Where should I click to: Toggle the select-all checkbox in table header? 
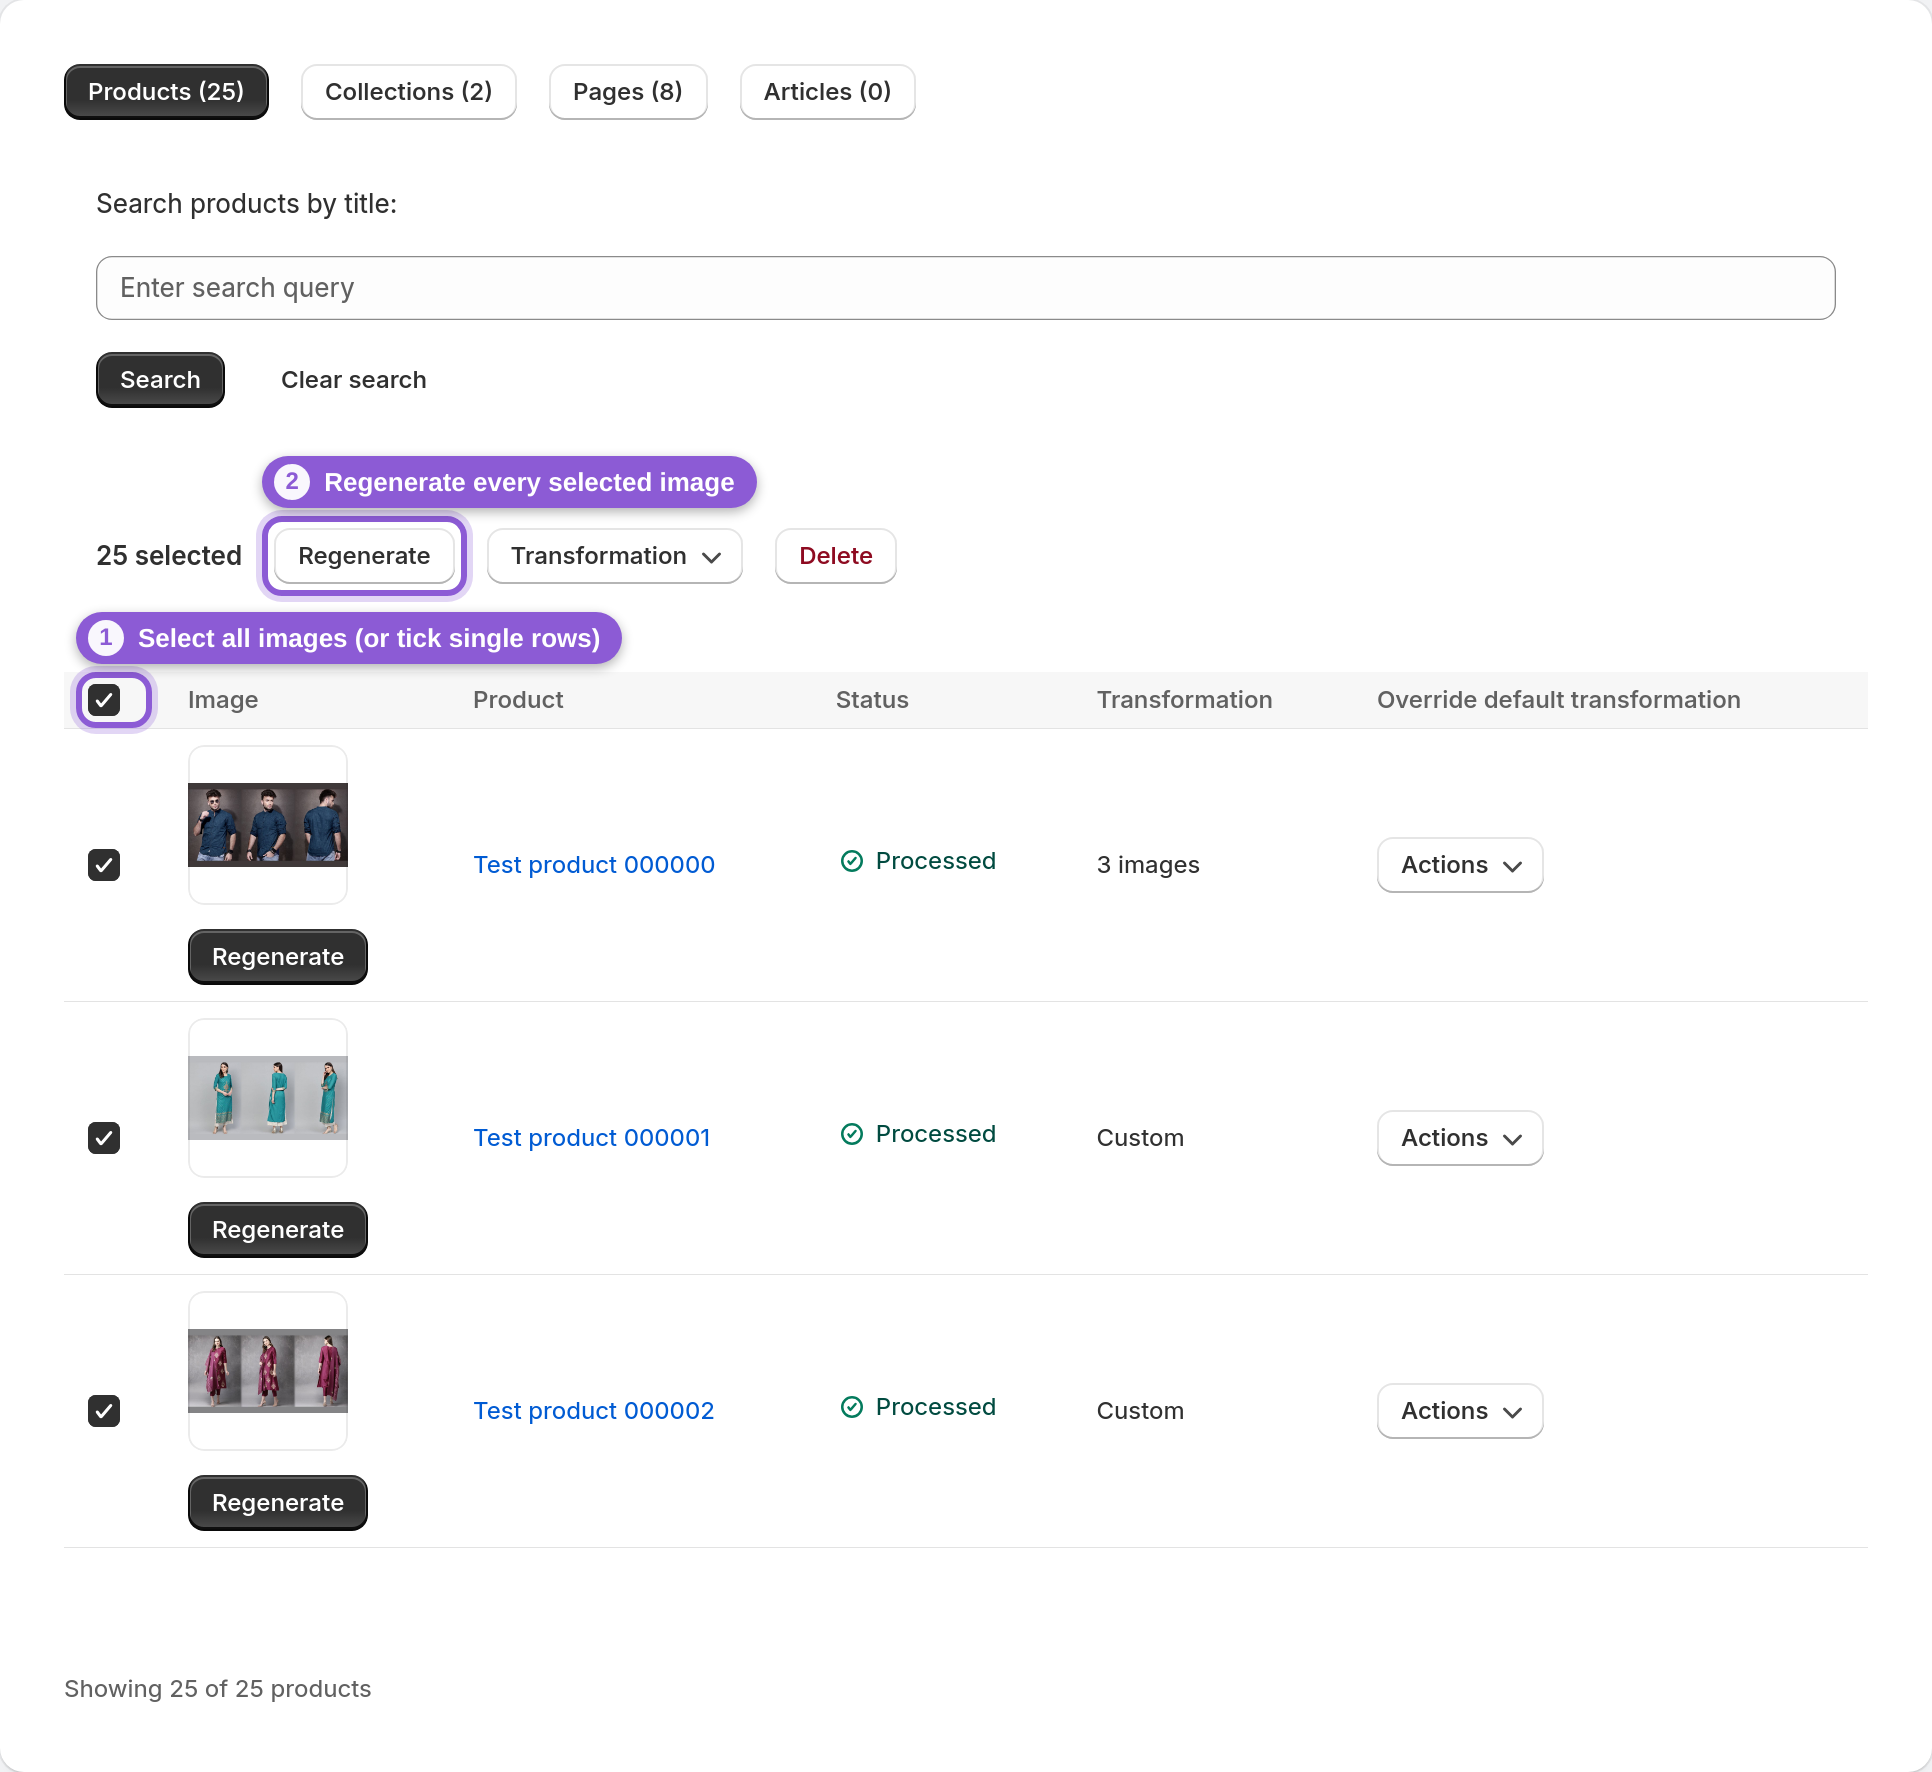pyautogui.click(x=104, y=699)
